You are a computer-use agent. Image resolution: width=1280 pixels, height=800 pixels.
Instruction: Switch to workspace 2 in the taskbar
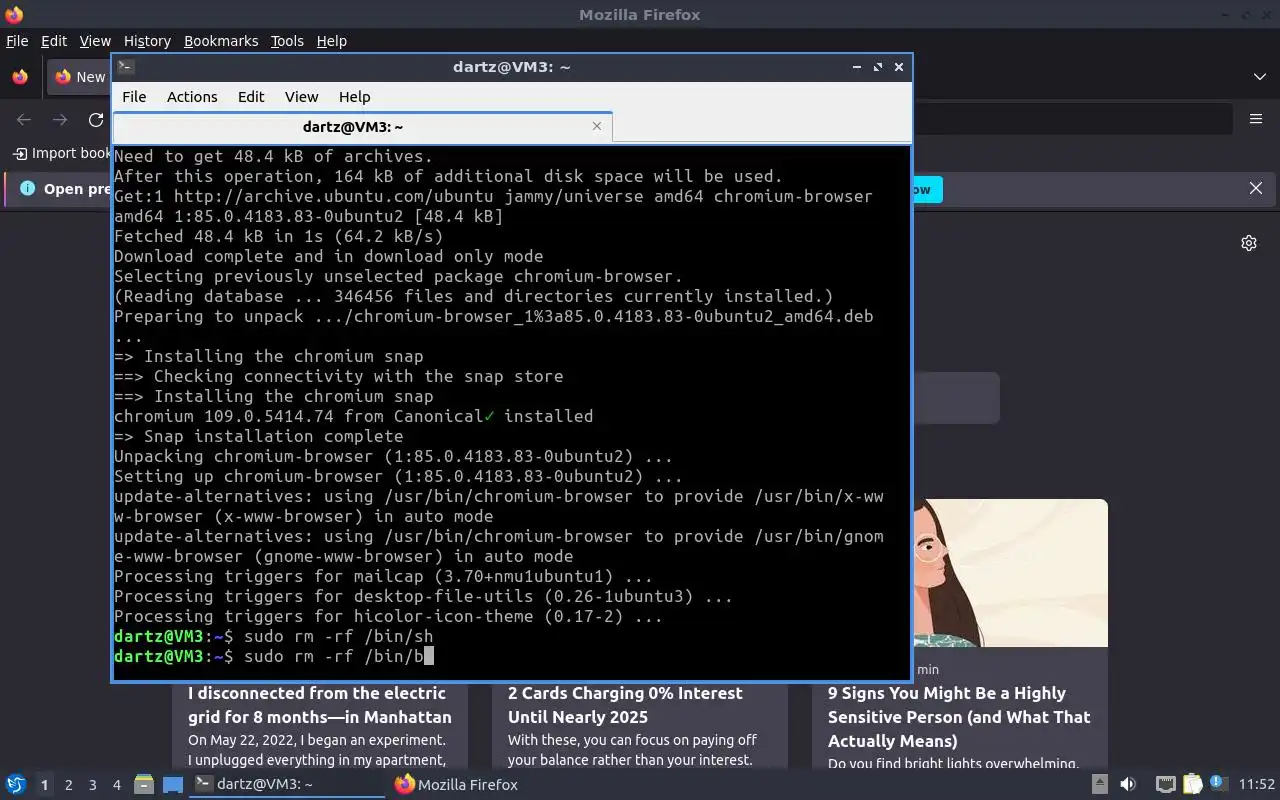pos(68,785)
